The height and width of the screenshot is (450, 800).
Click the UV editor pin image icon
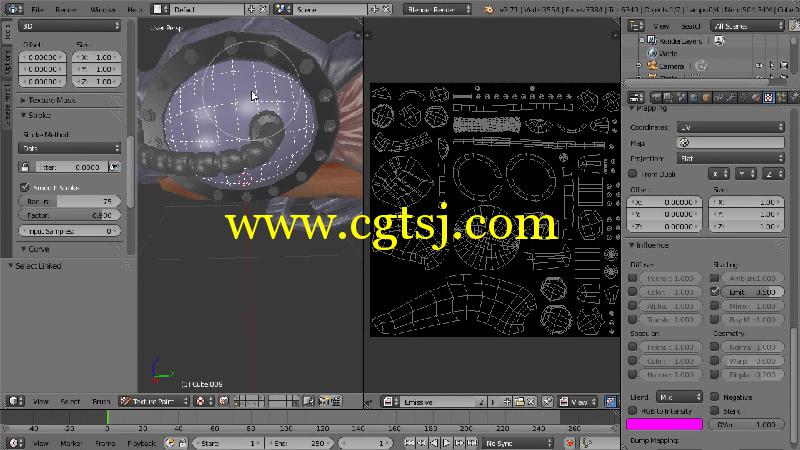547,402
